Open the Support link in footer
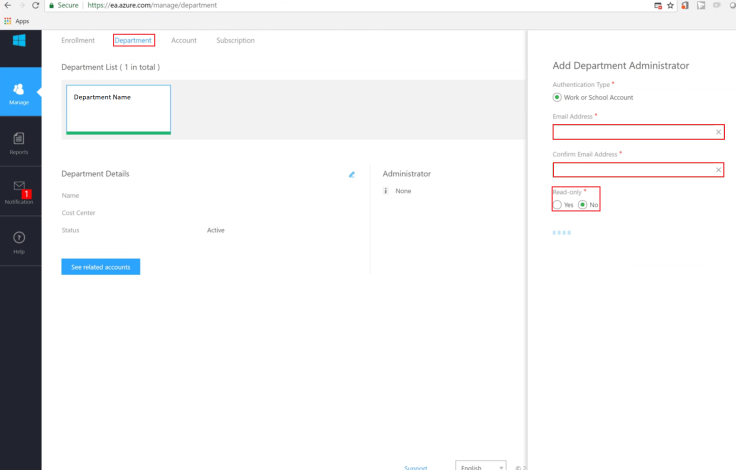This screenshot has height=470, width=736. [x=415, y=467]
